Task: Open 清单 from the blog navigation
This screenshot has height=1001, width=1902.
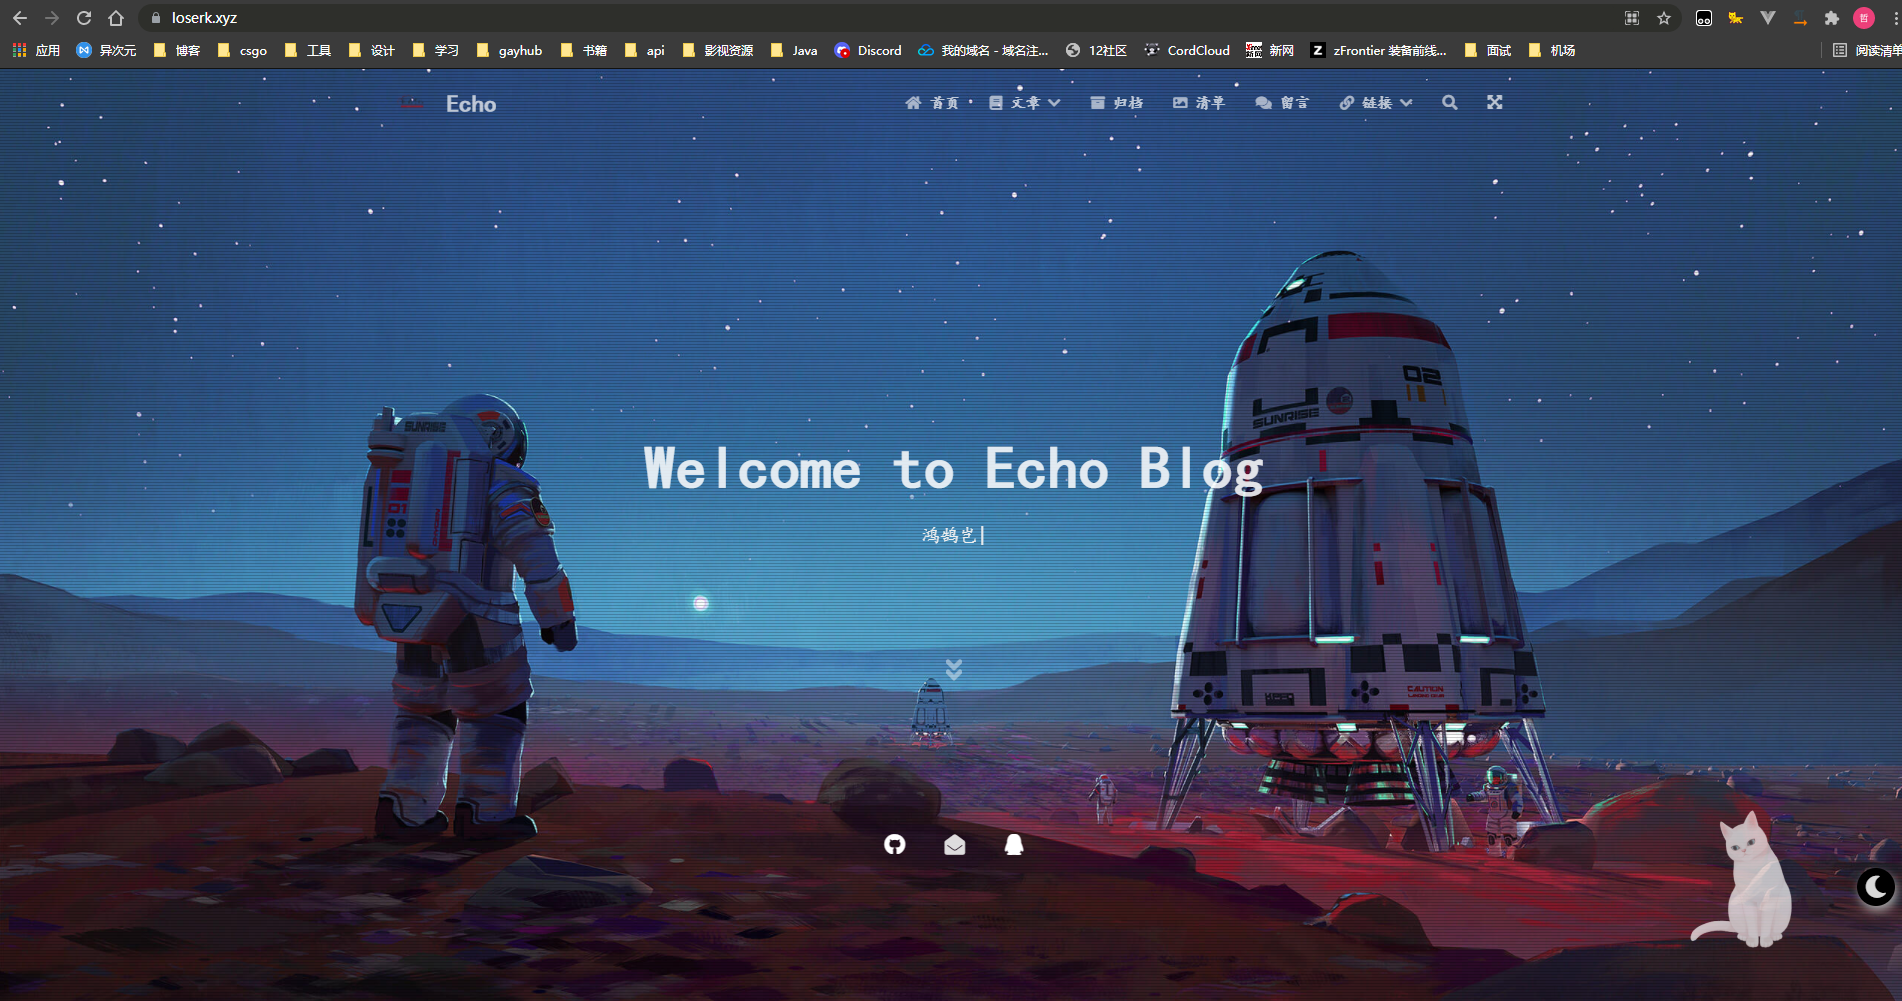Action: 1198,103
